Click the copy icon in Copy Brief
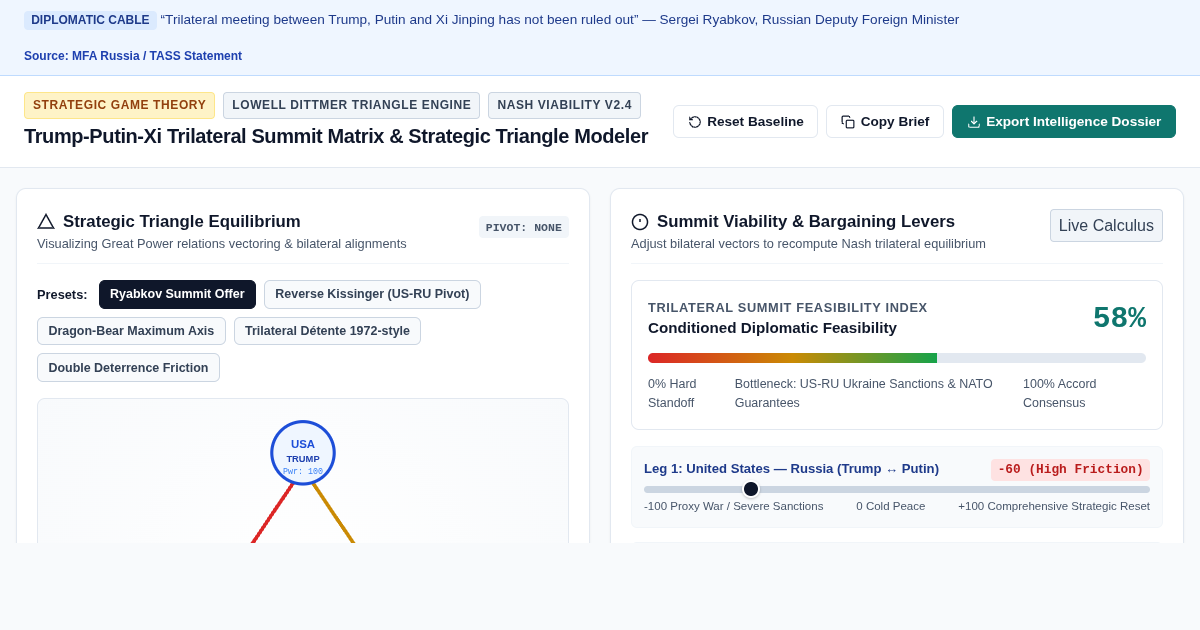This screenshot has width=1200, height=630. (x=848, y=122)
